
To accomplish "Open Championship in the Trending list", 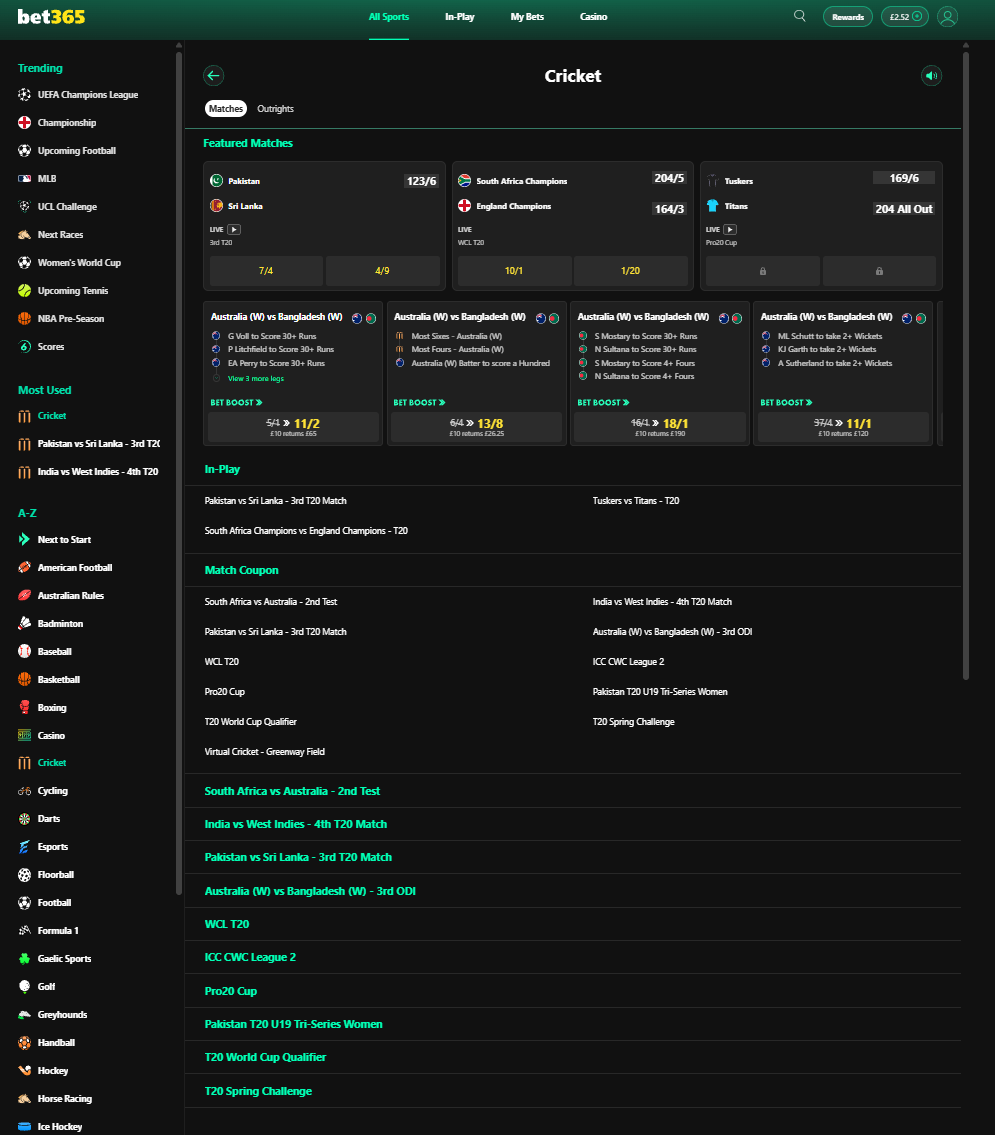I will pyautogui.click(x=67, y=123).
